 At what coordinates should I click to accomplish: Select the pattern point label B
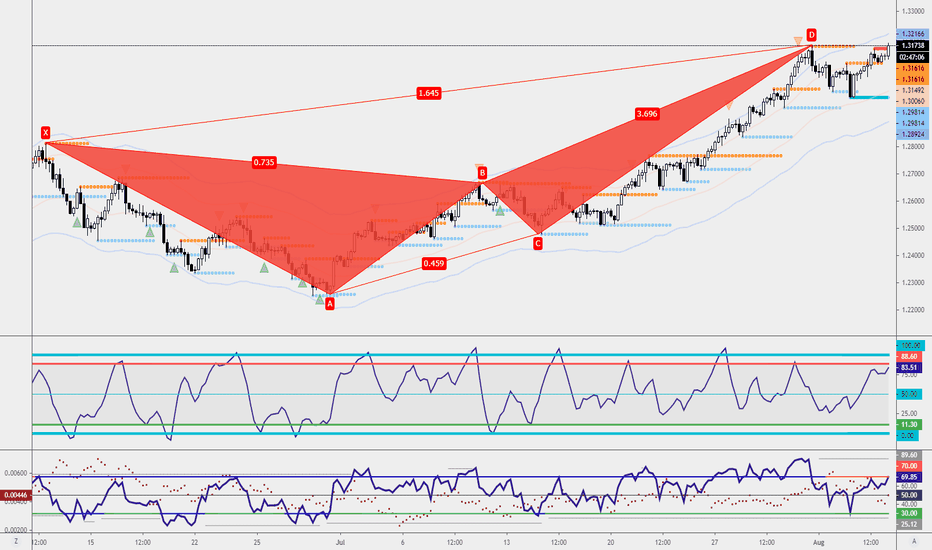click(482, 173)
